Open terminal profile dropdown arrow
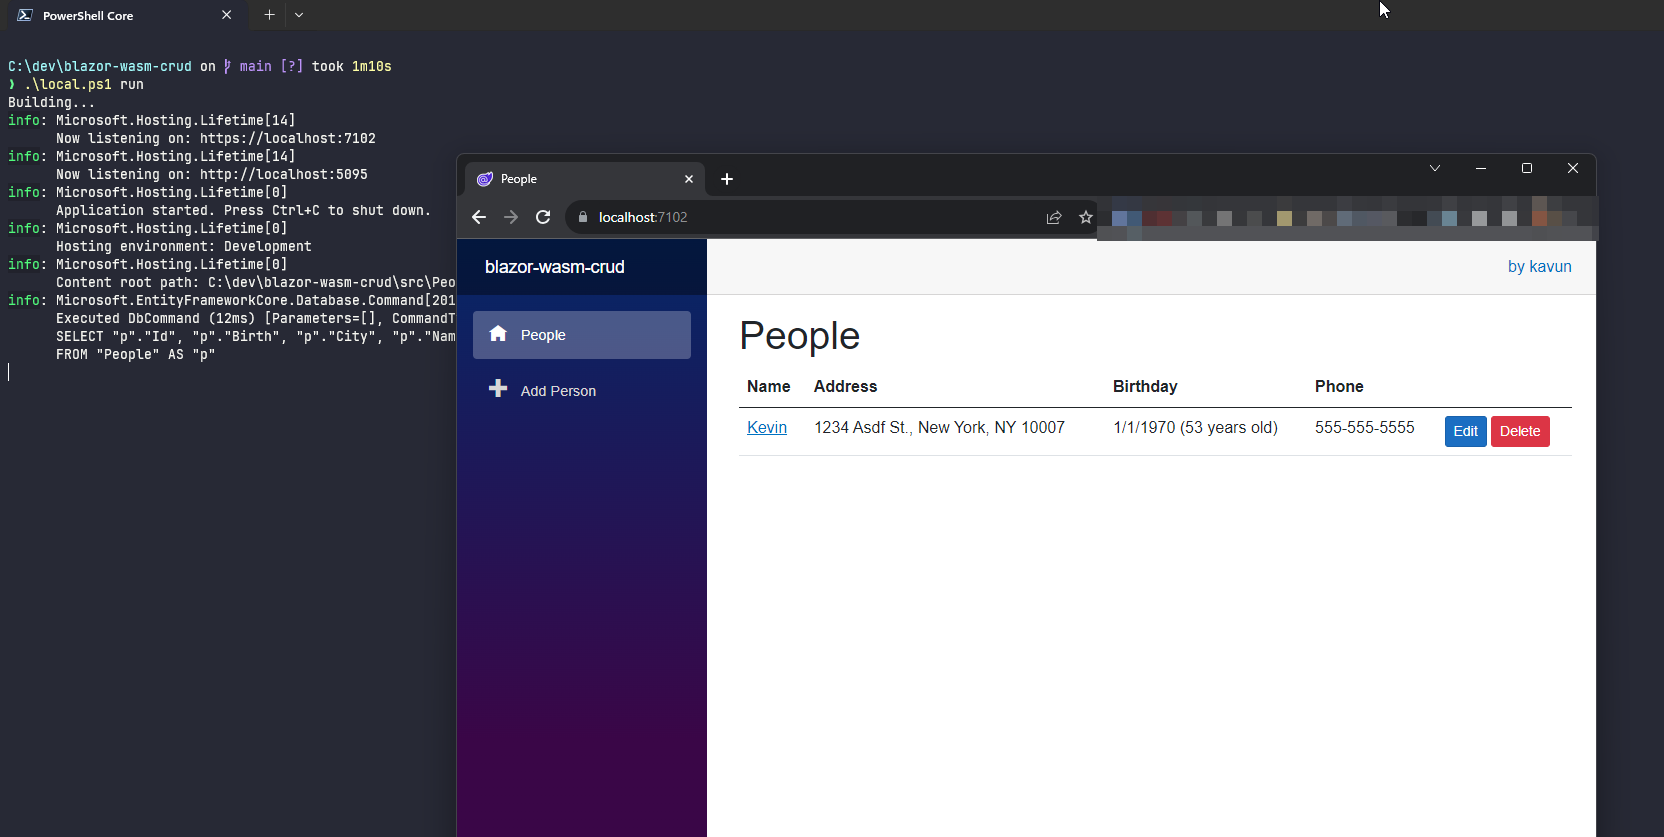Image resolution: width=1664 pixels, height=837 pixels. 299,15
